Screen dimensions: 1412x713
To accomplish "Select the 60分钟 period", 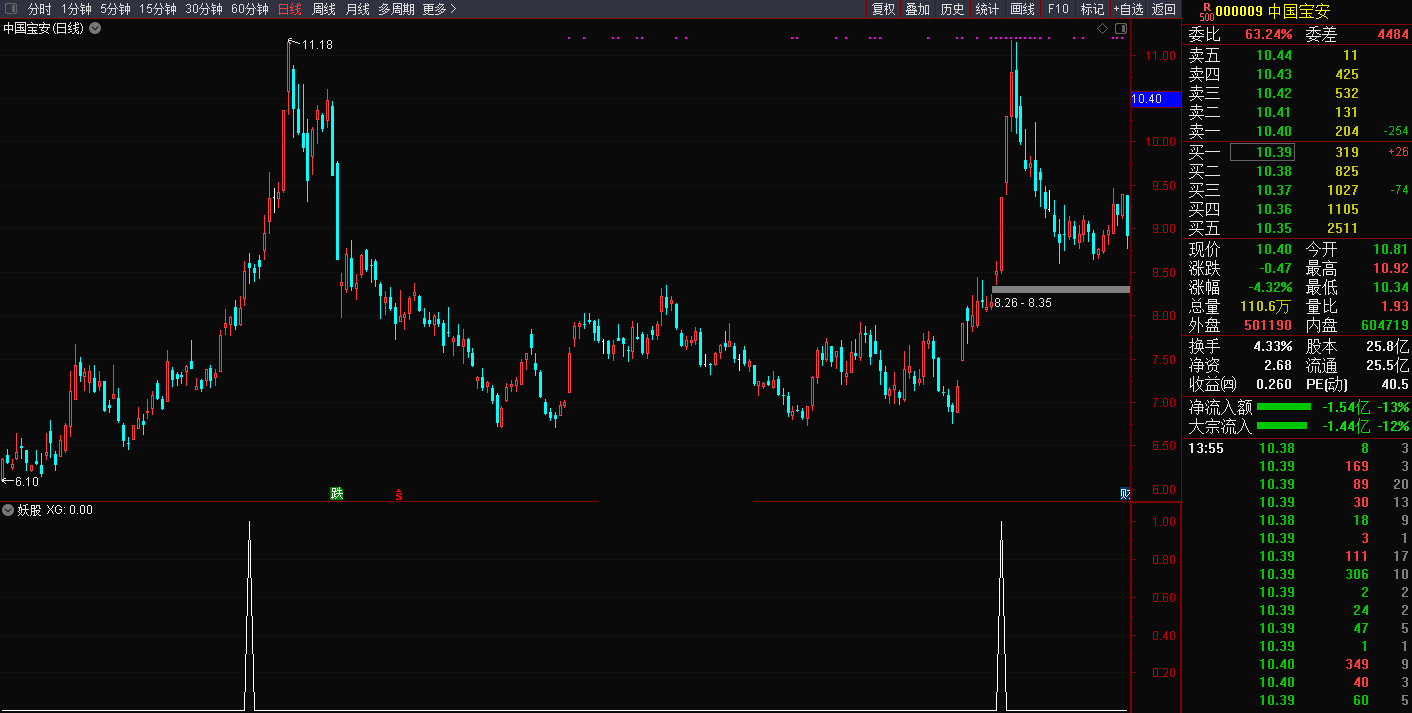I will [250, 9].
